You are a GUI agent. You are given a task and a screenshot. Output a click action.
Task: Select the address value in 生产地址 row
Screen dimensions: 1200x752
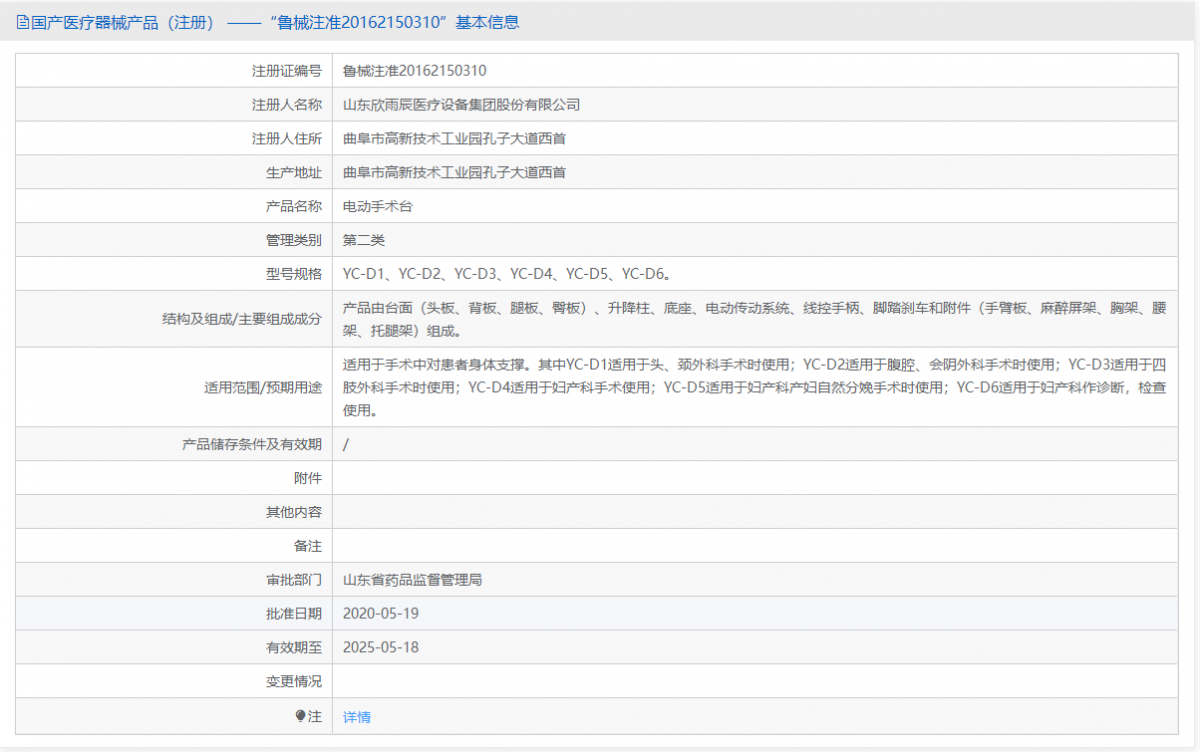455,173
